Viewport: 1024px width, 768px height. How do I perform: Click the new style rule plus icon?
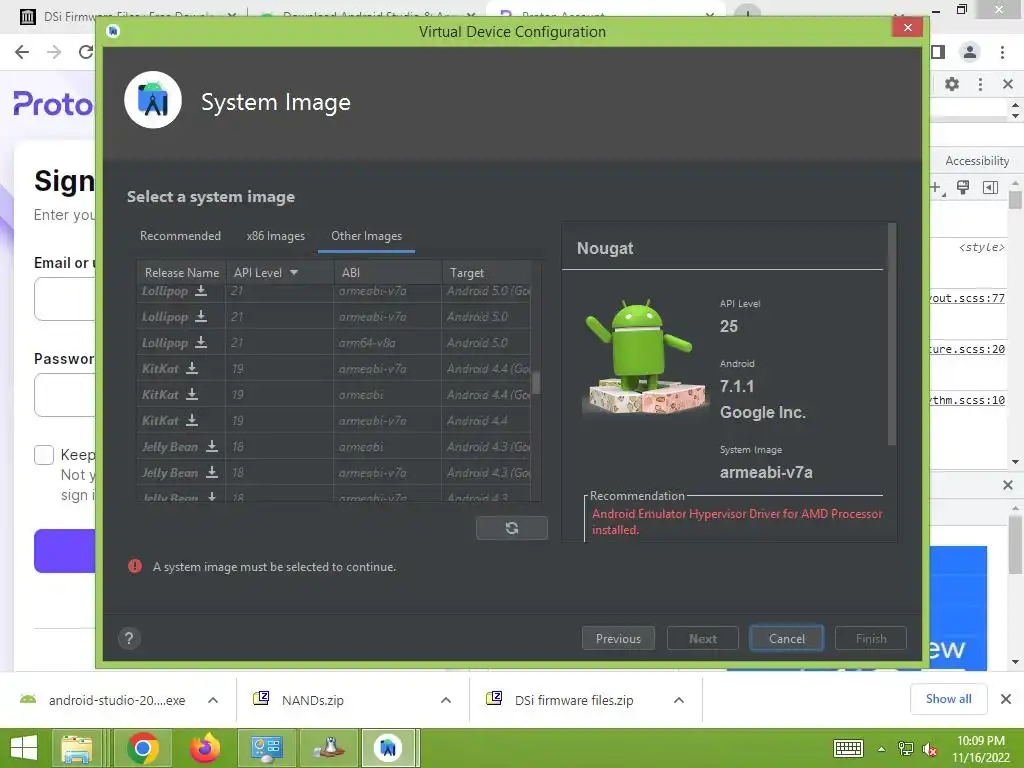(x=935, y=187)
